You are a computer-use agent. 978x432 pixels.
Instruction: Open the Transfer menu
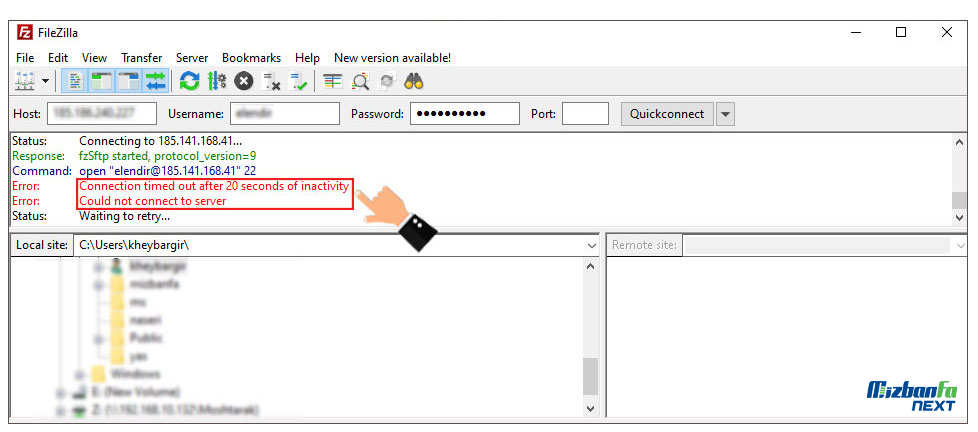point(142,58)
